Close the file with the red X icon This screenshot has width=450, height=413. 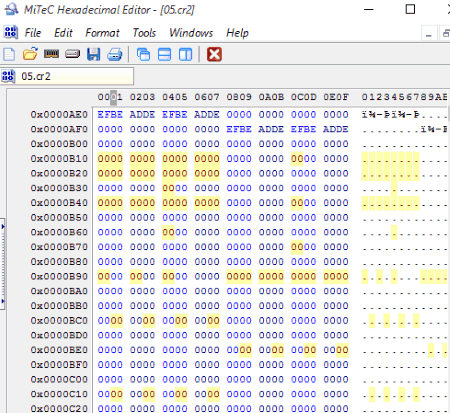pyautogui.click(x=214, y=54)
